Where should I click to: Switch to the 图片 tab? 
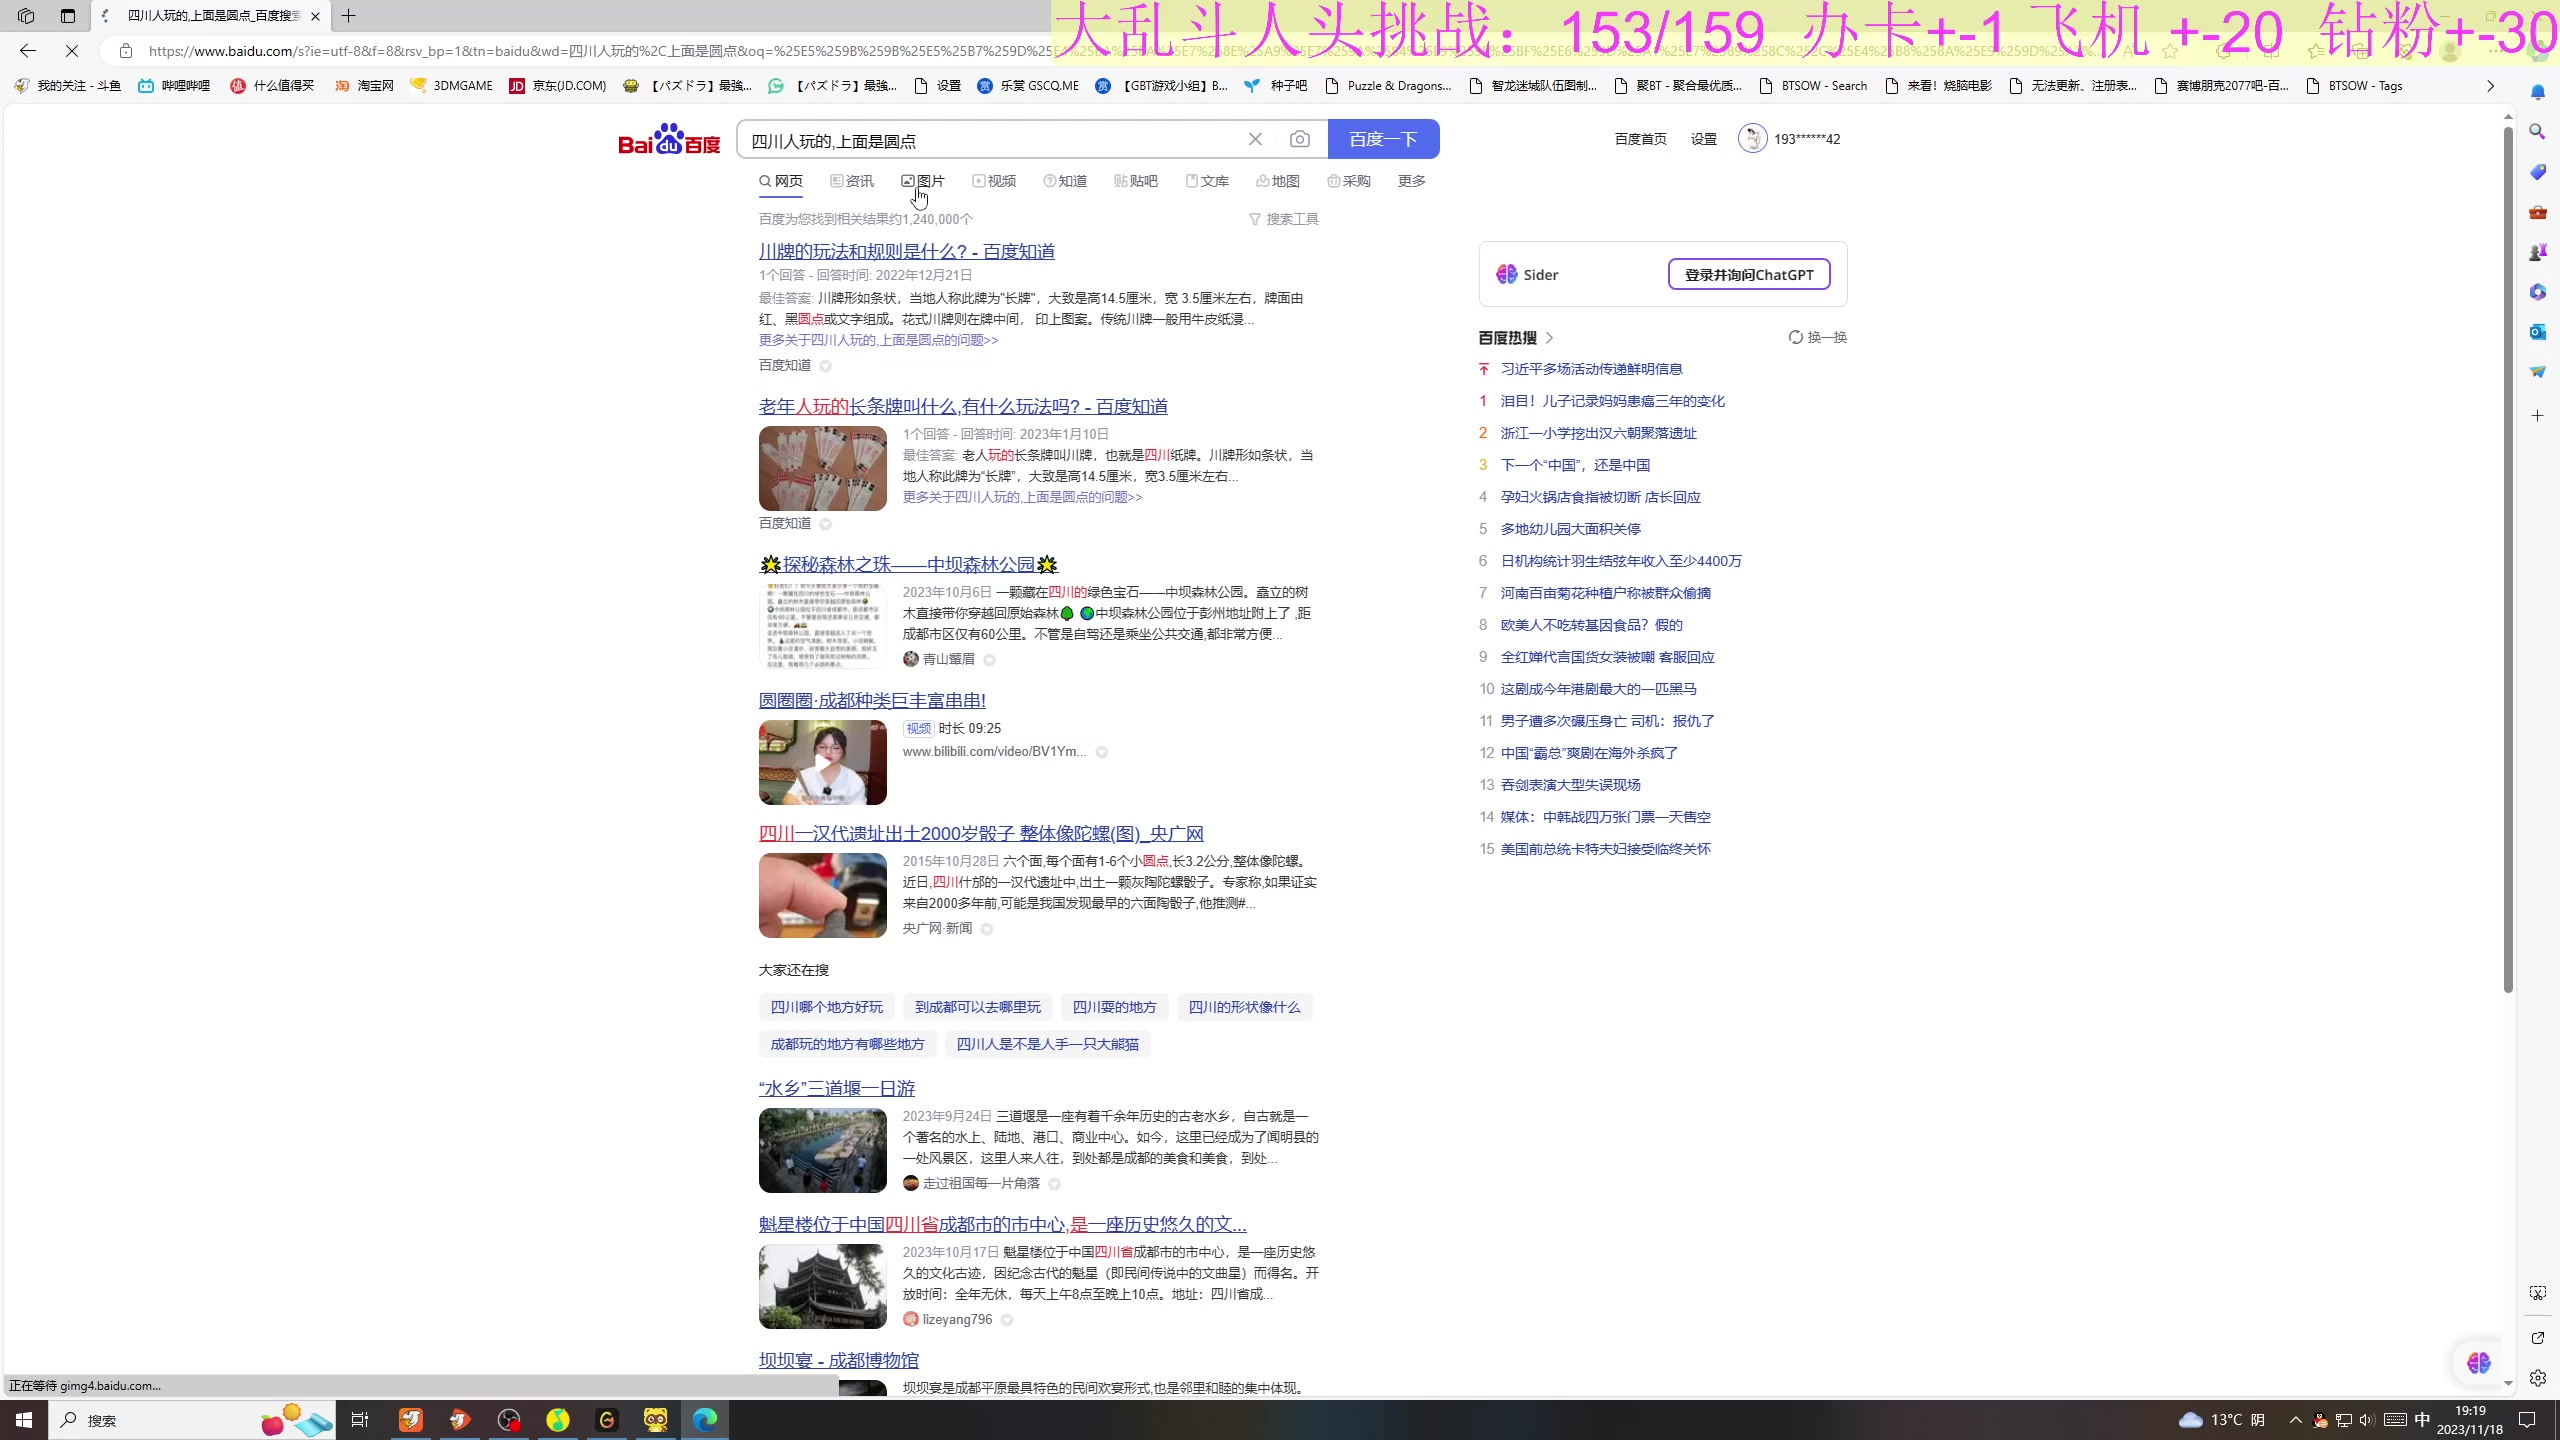click(922, 181)
